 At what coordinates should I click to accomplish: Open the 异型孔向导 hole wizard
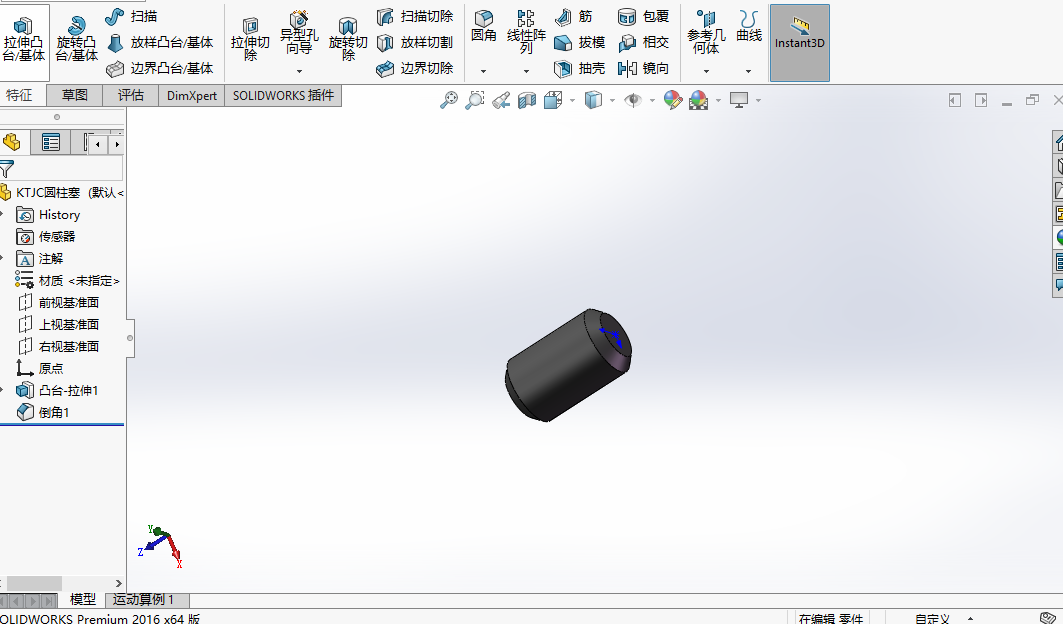[299, 34]
